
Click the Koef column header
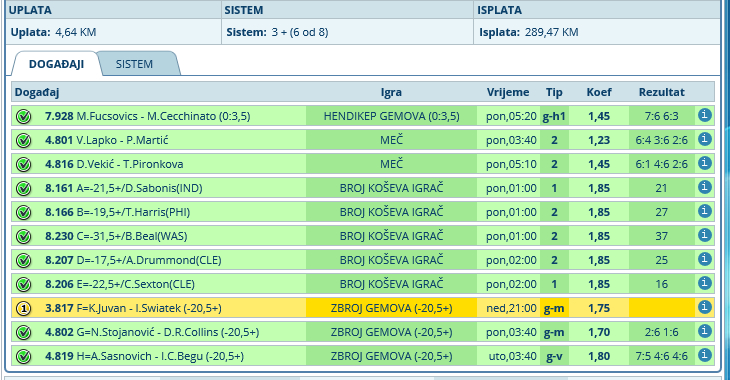599,92
